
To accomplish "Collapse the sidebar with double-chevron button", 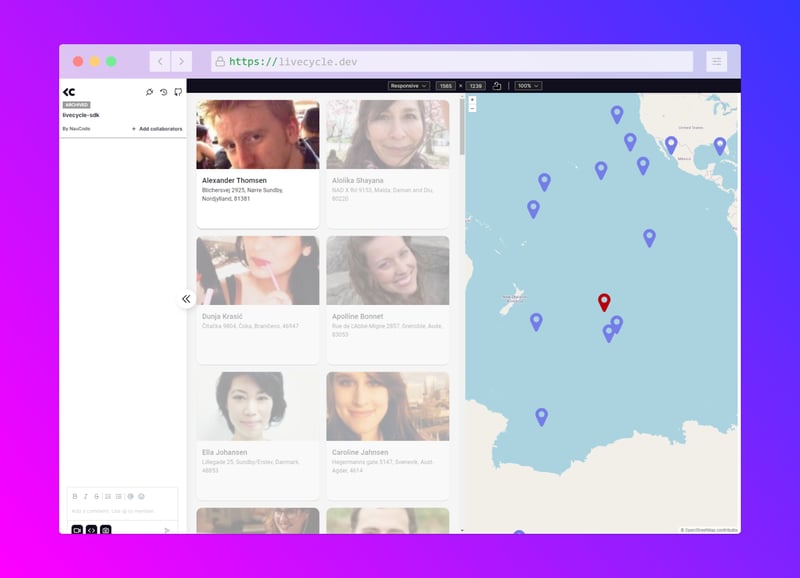I will tap(186, 299).
